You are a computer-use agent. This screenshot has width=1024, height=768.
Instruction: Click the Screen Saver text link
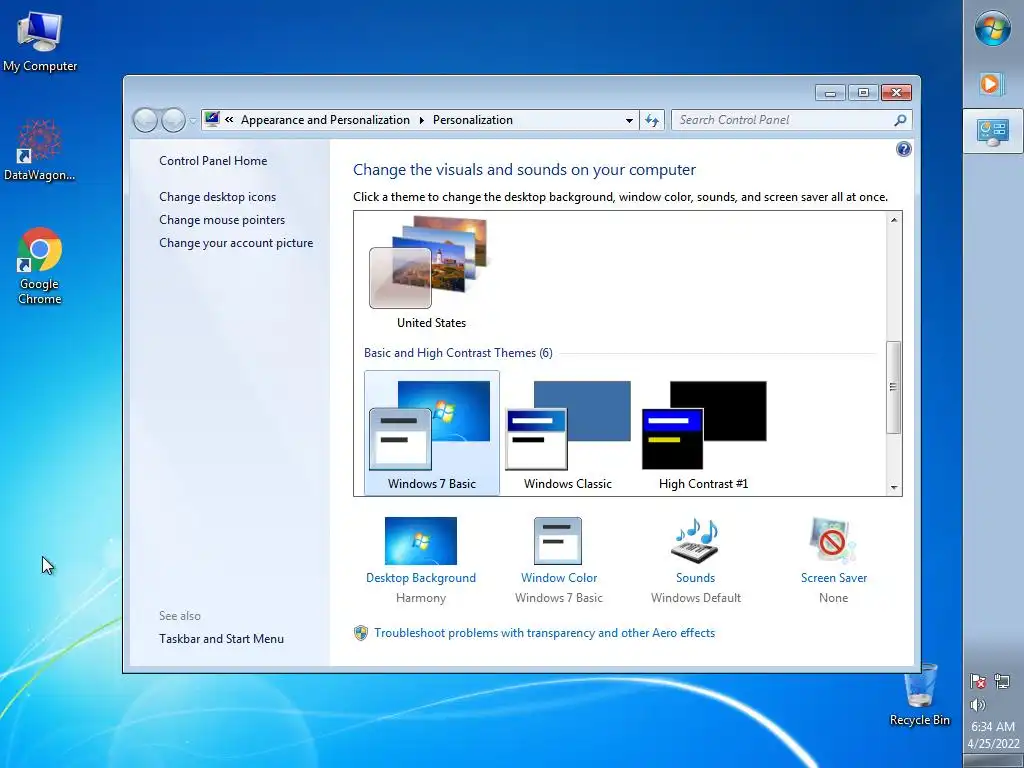pyautogui.click(x=834, y=578)
